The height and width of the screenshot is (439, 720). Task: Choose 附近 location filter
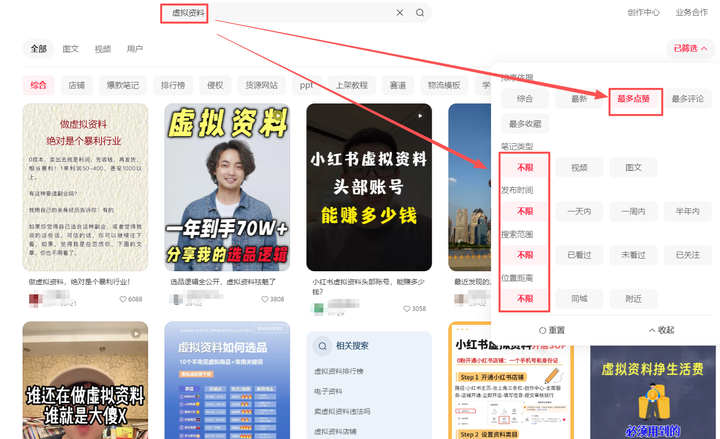tap(633, 299)
